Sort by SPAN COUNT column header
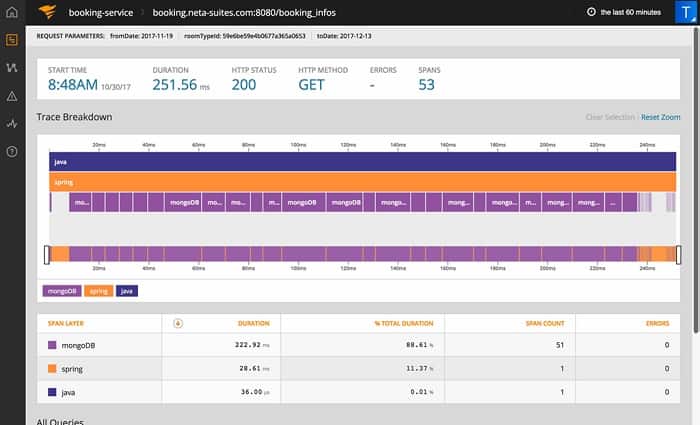This screenshot has height=425, width=700. (545, 323)
